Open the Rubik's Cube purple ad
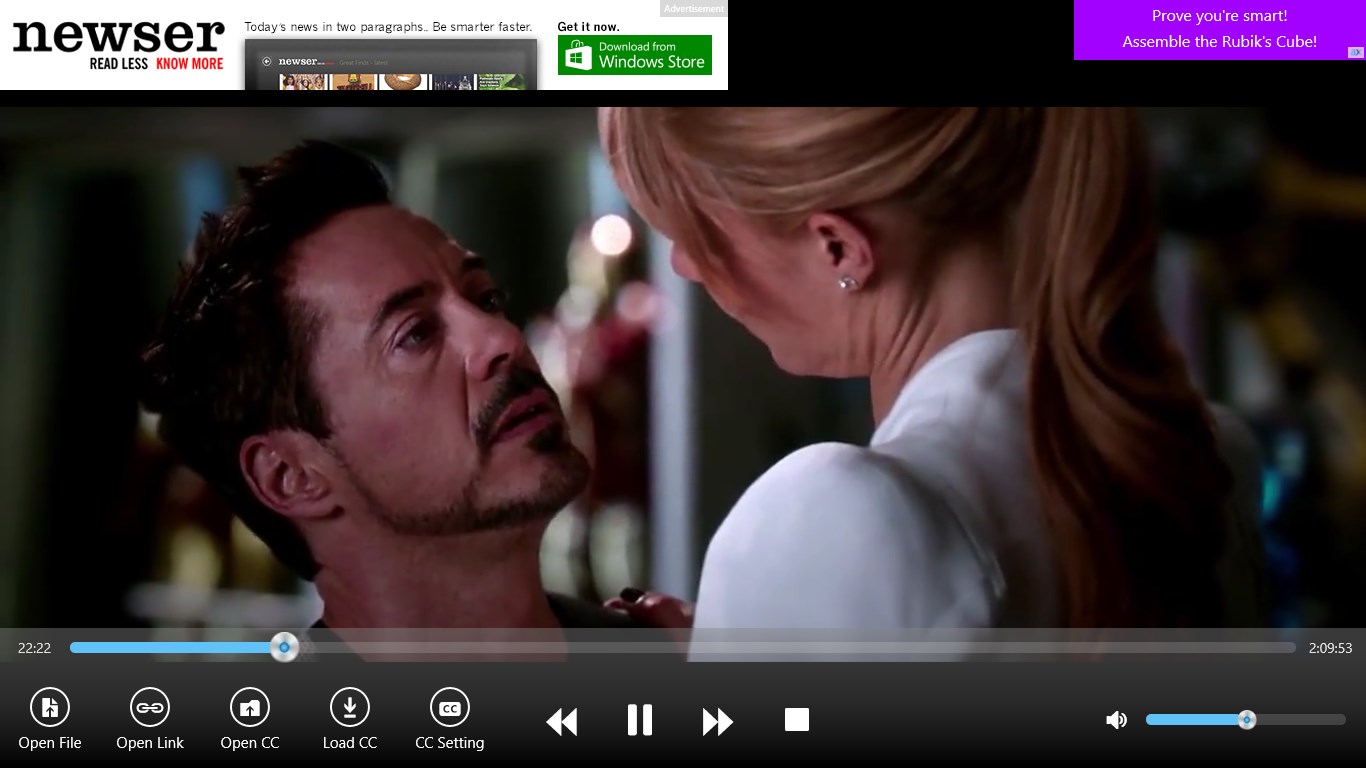 (x=1219, y=29)
